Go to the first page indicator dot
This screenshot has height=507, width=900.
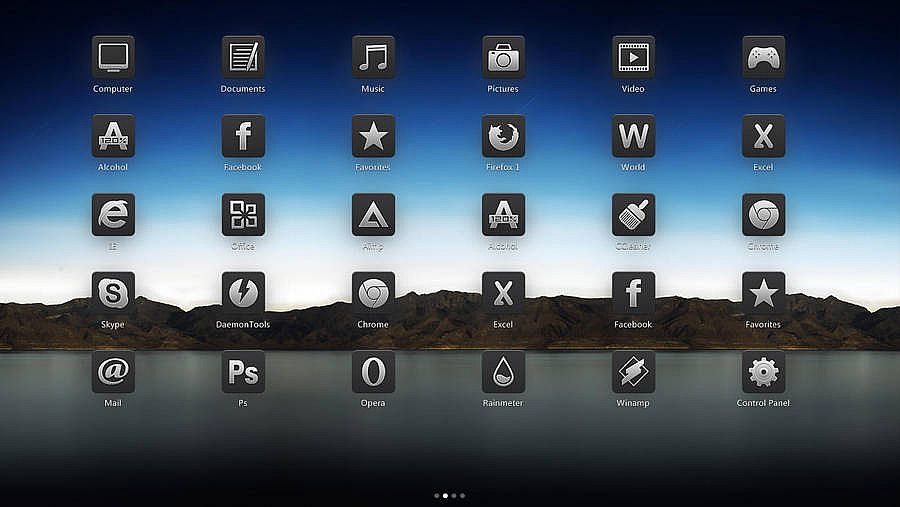coord(437,496)
